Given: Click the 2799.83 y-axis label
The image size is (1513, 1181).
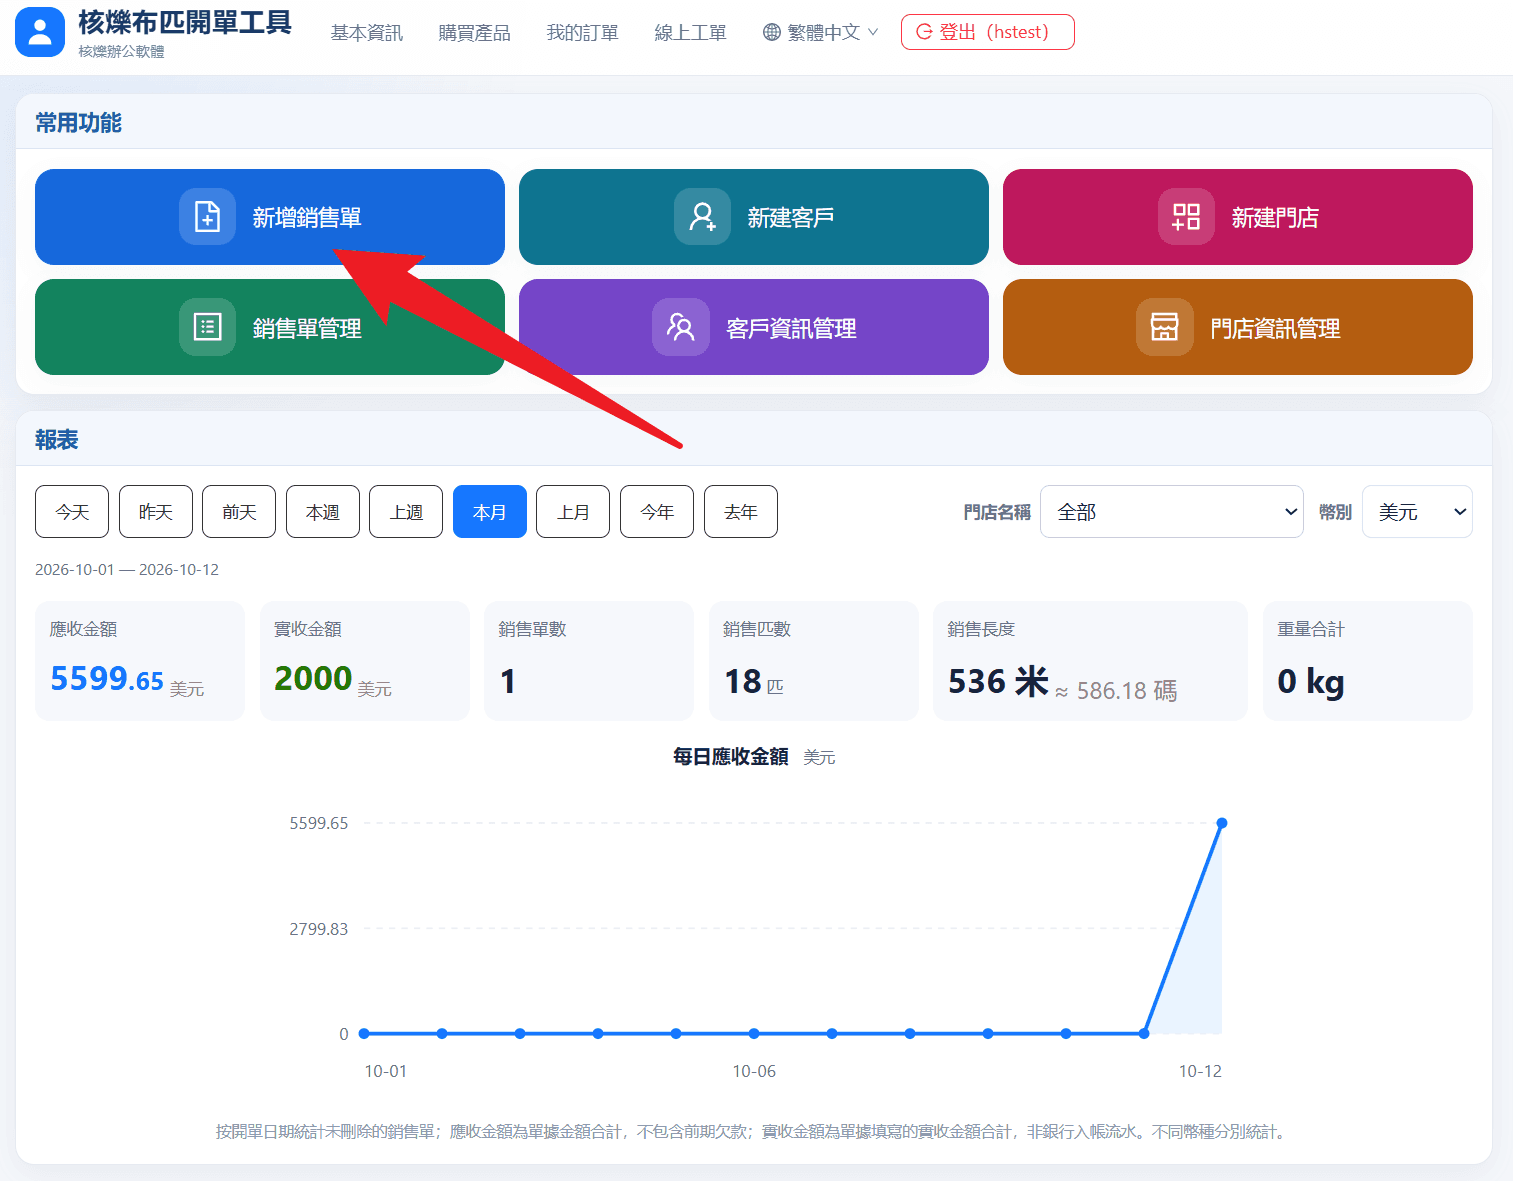Looking at the screenshot, I should click(319, 929).
